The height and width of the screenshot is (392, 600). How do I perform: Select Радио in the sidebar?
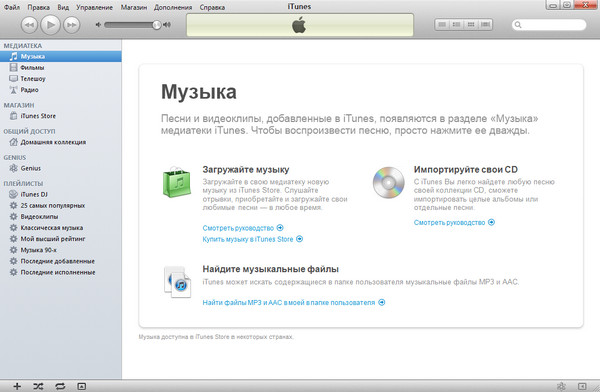coord(61,90)
